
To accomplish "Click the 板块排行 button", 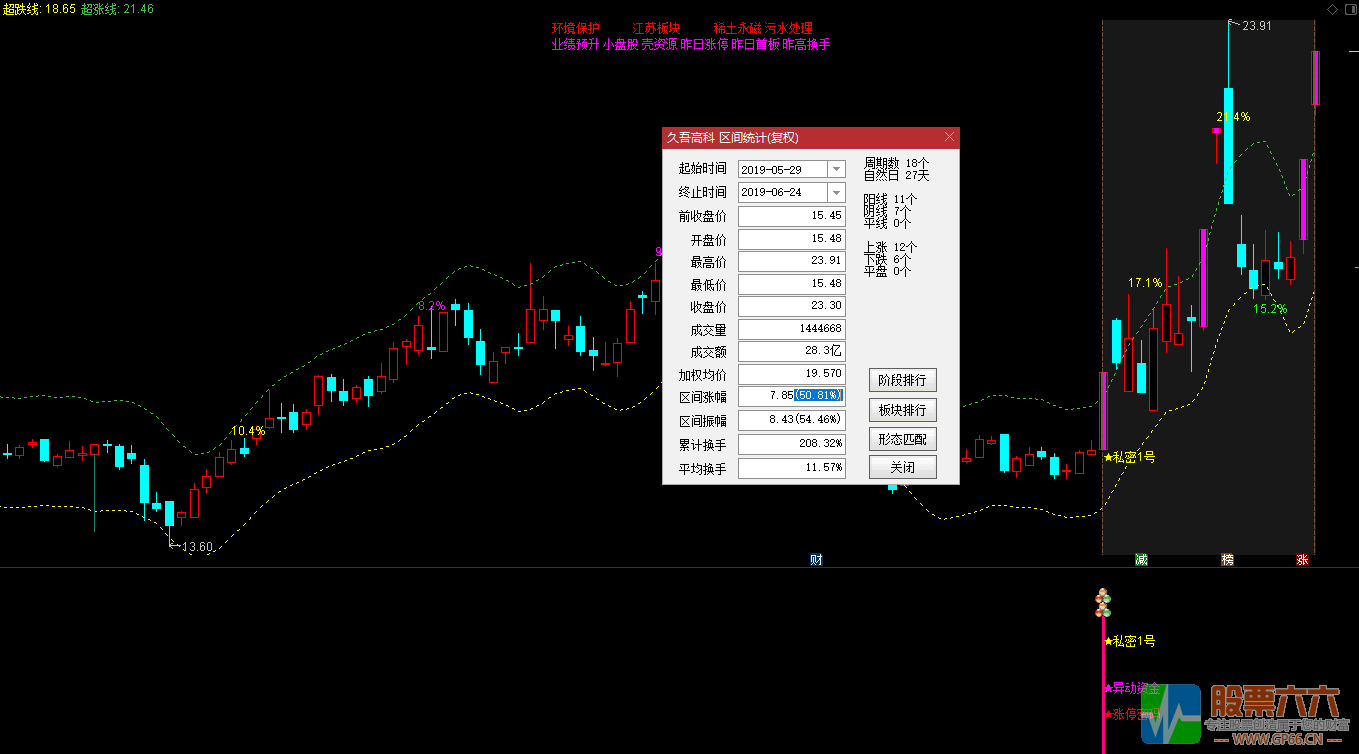I will pyautogui.click(x=901, y=409).
